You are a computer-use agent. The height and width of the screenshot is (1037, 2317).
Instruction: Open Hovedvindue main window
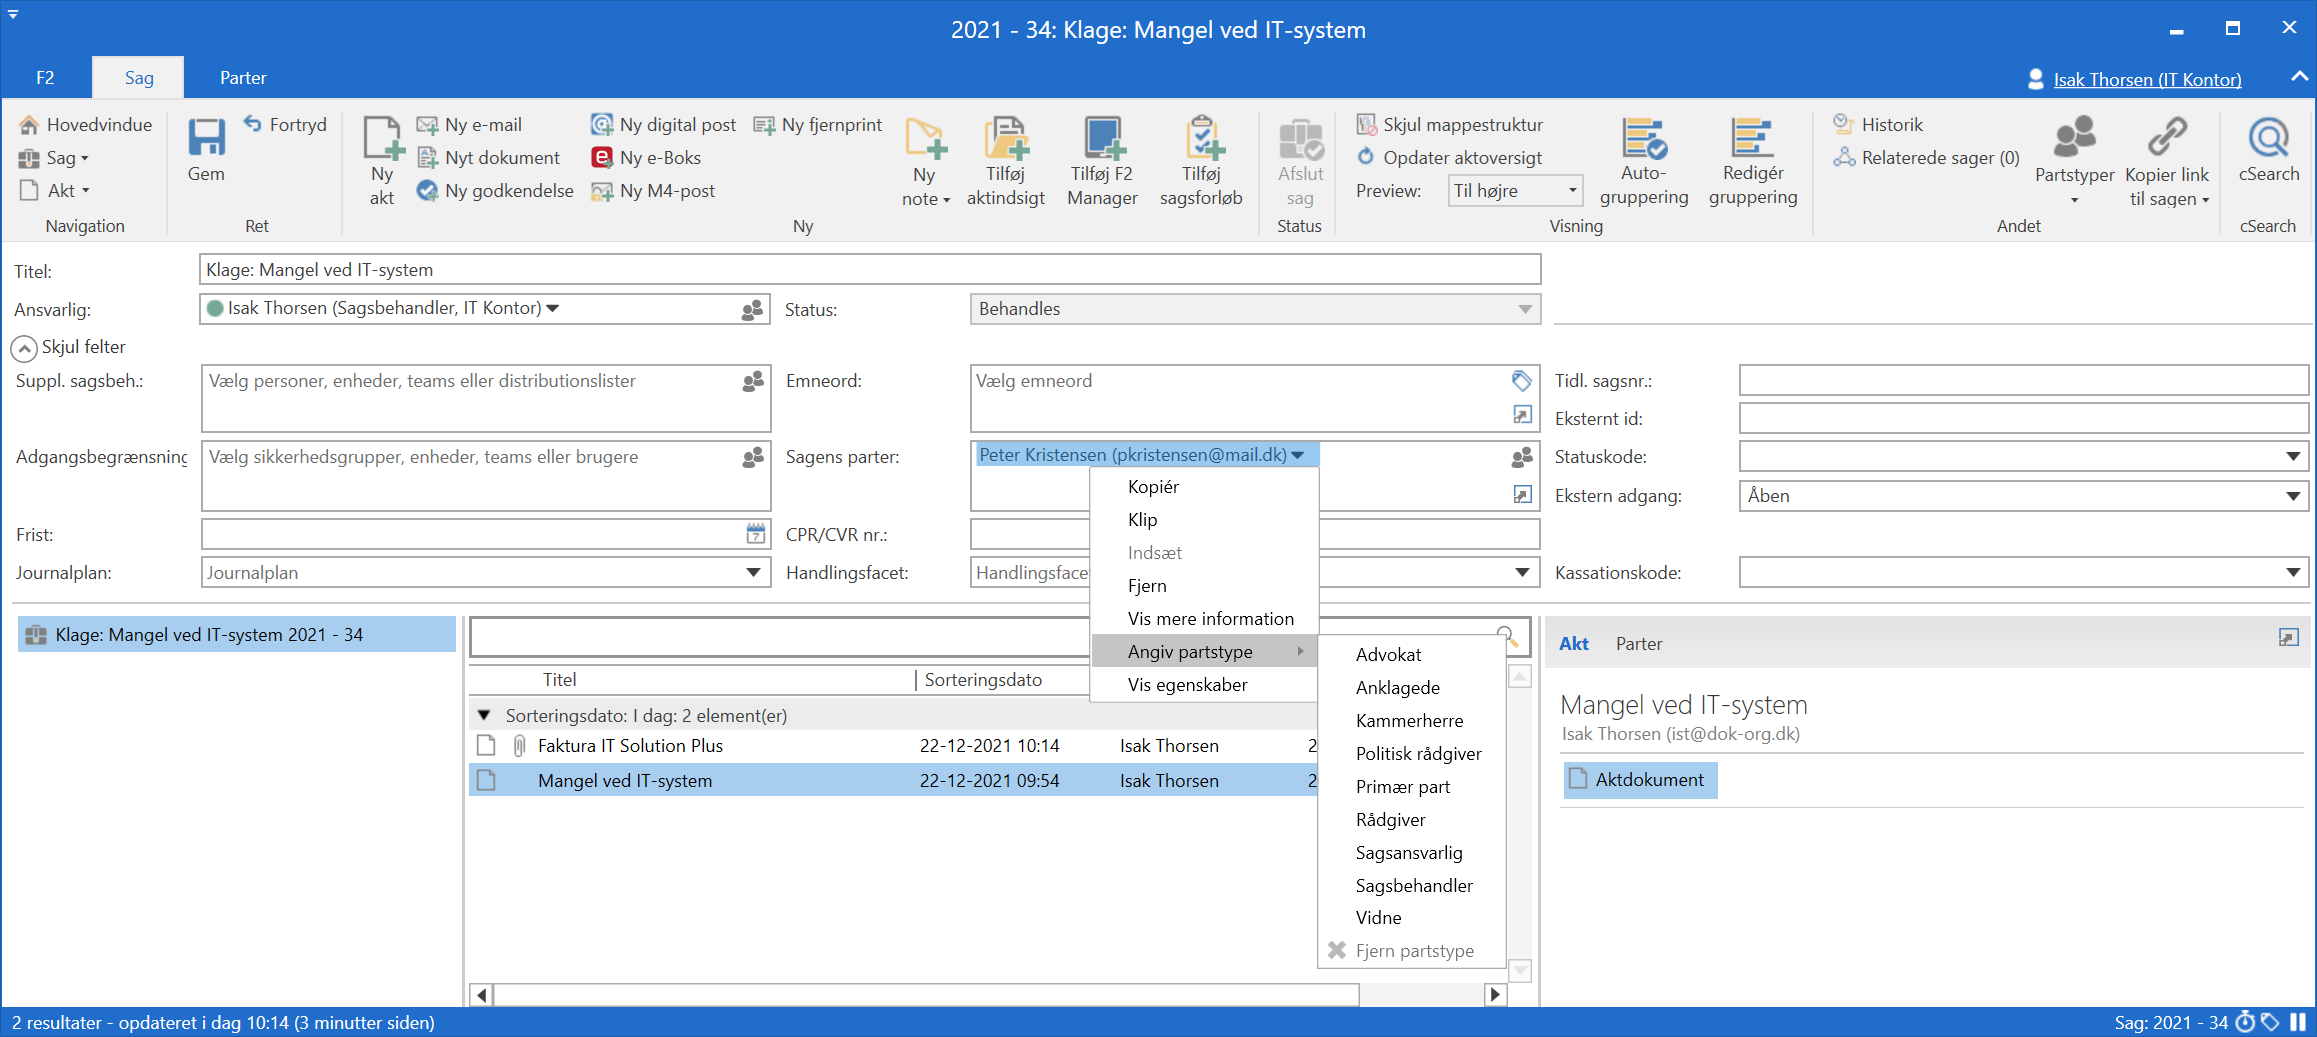pyautogui.click(x=86, y=124)
